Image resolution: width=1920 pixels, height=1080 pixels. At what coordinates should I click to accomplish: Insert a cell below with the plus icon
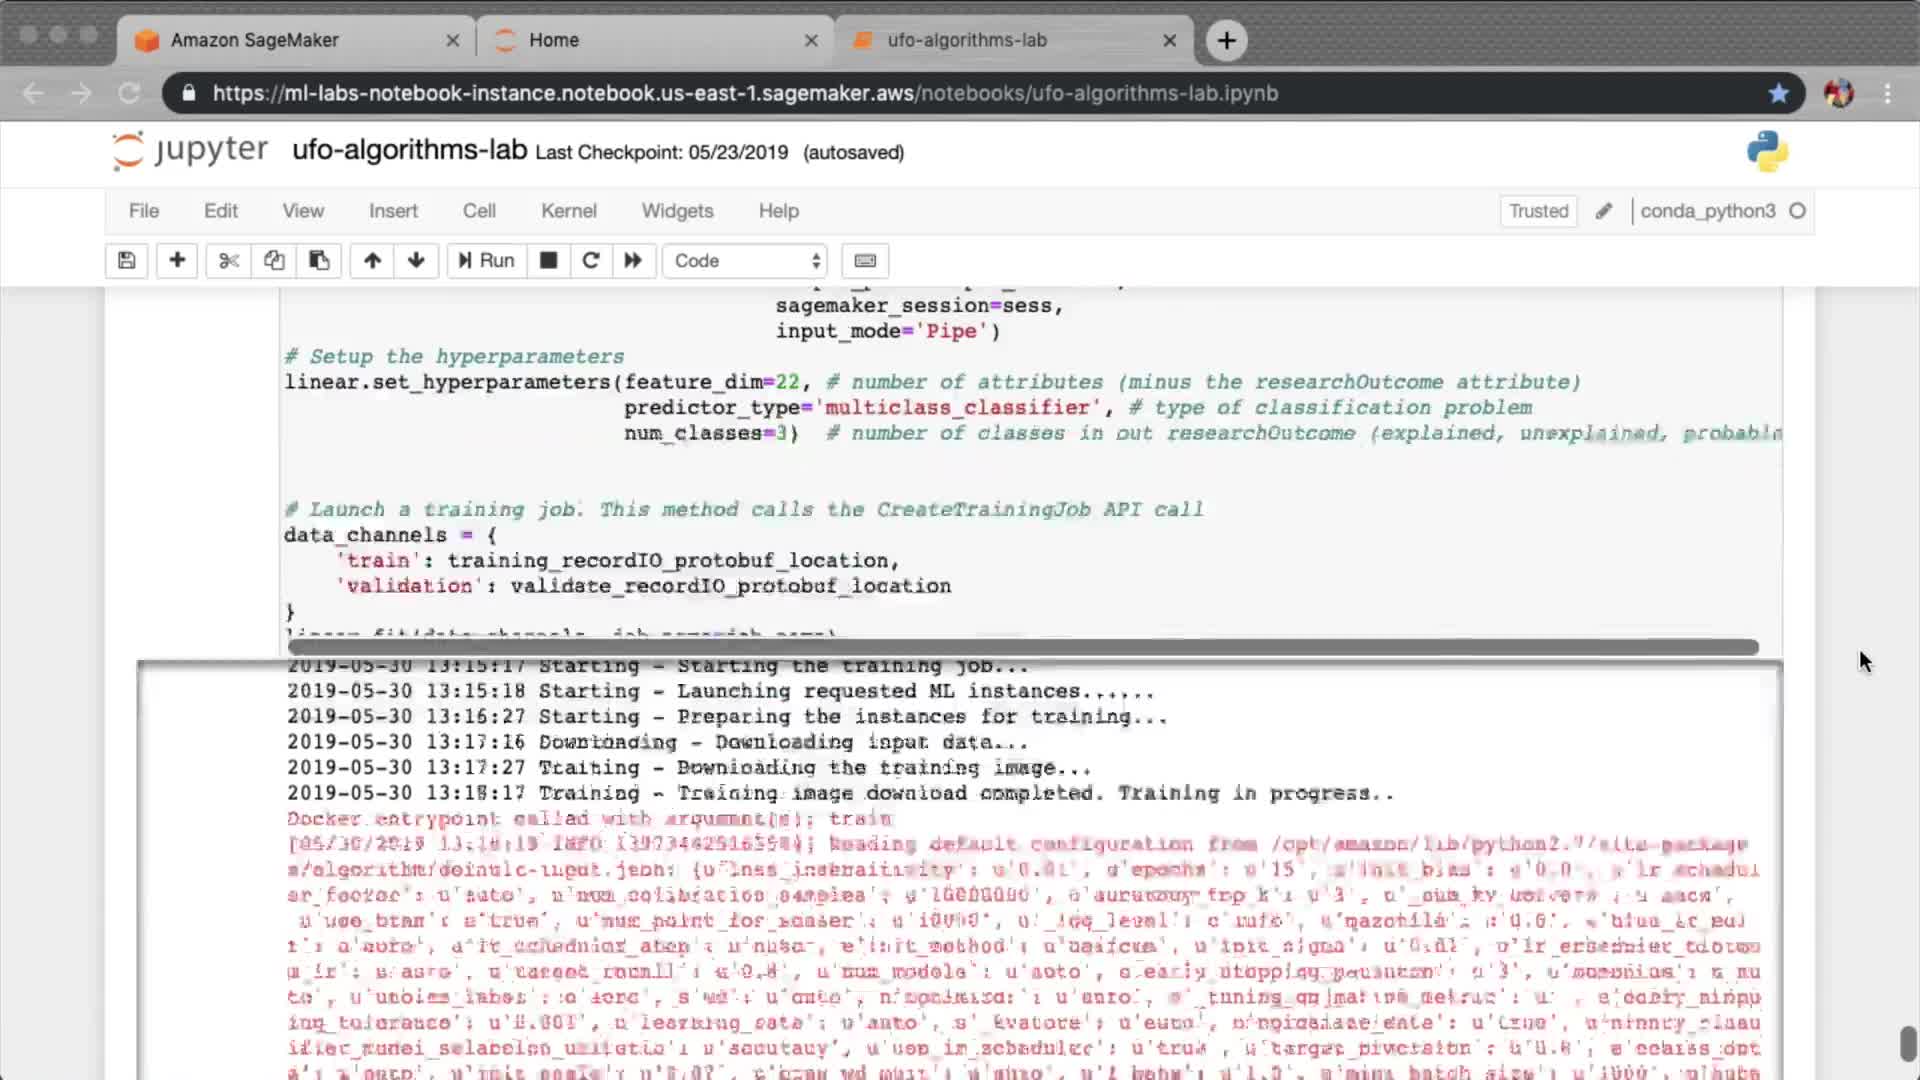click(x=177, y=261)
